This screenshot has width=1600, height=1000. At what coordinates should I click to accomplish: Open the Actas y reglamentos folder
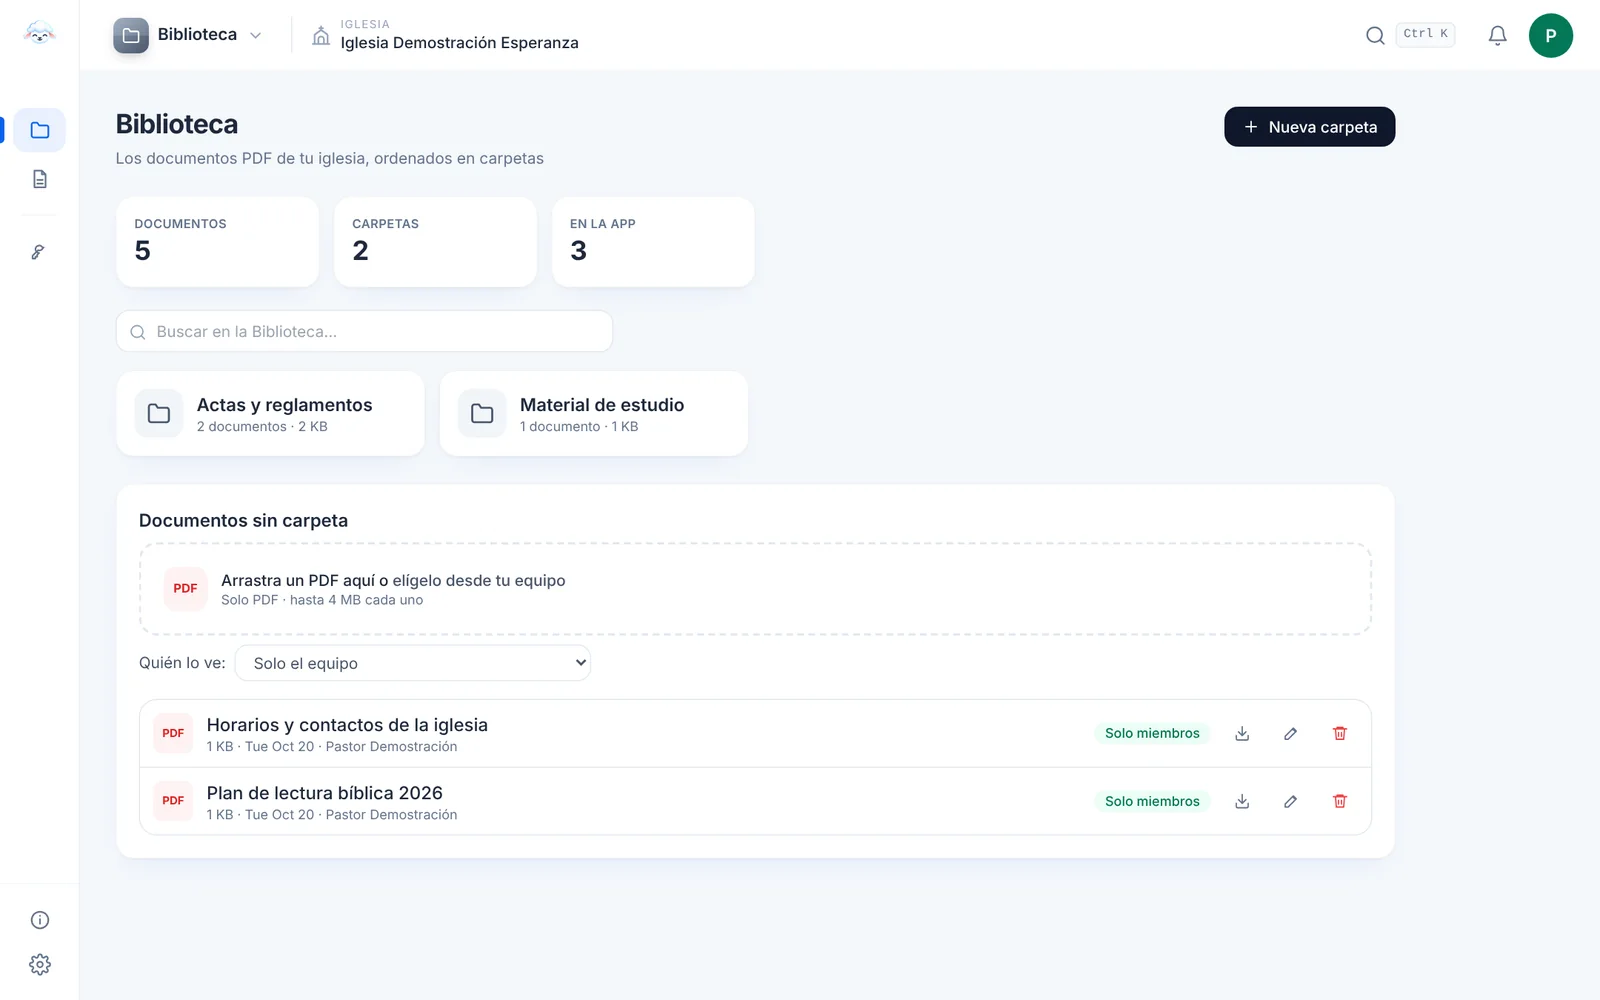pos(270,414)
